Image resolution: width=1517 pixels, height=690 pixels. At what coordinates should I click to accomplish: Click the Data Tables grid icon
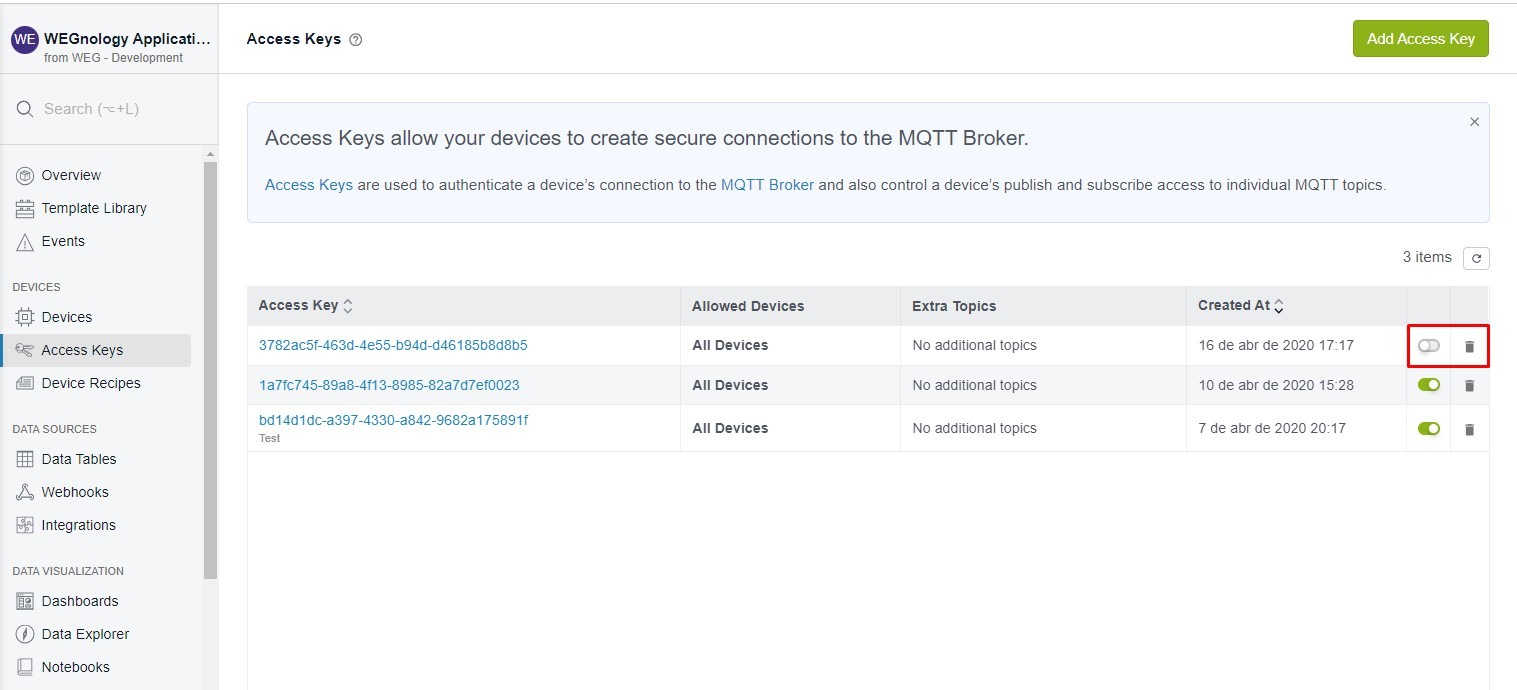(x=25, y=459)
